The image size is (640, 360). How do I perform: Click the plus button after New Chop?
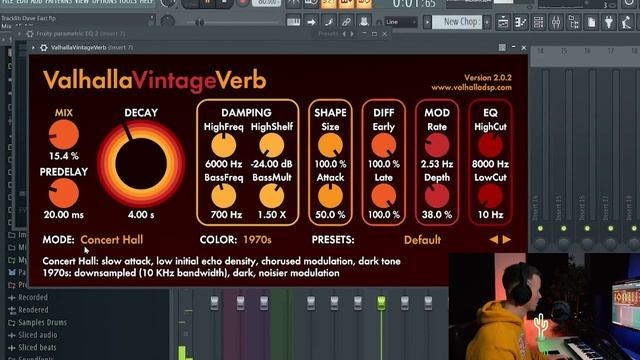tap(487, 22)
